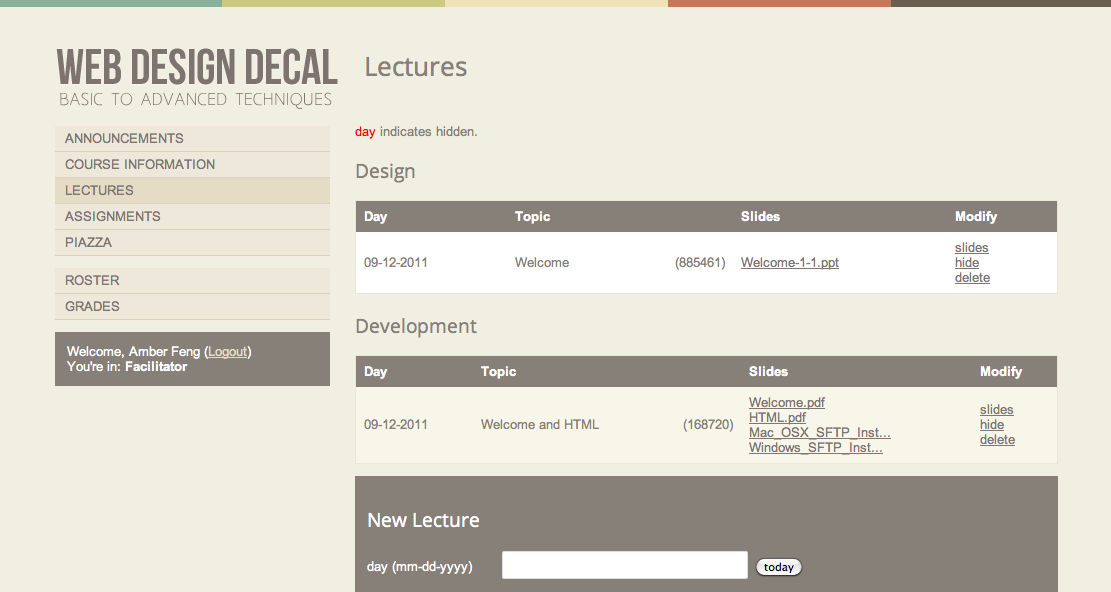
Task: Click the red 'day' hidden indicator text
Action: 365,132
